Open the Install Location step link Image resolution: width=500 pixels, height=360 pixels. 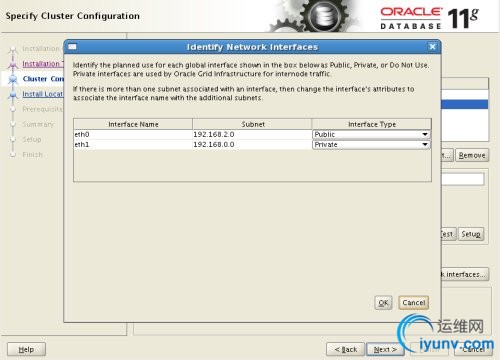coord(43,94)
